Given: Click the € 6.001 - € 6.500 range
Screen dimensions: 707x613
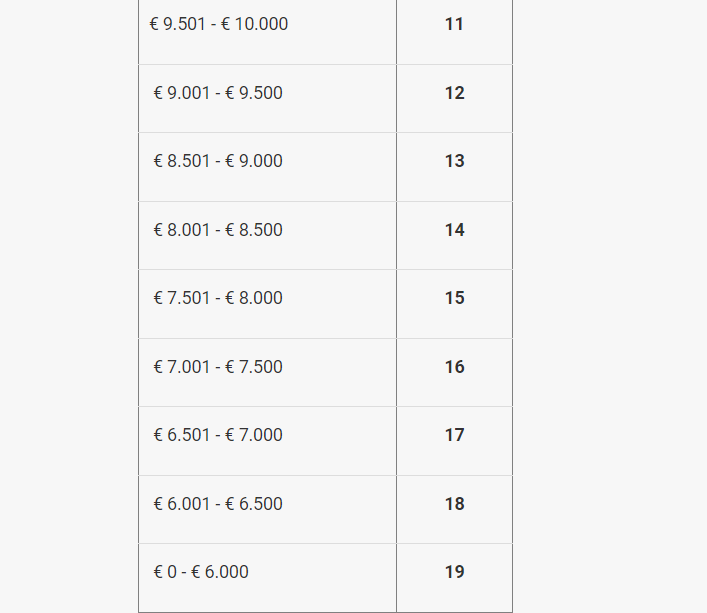Looking at the screenshot, I should (x=218, y=504).
